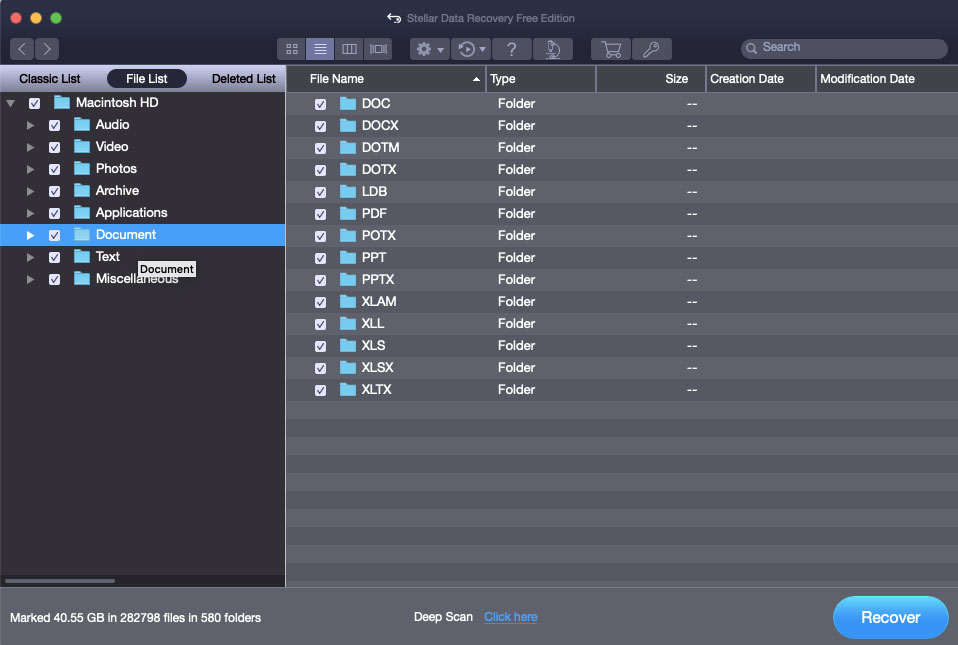Uncheck the Audio folder checkbox

(x=54, y=125)
